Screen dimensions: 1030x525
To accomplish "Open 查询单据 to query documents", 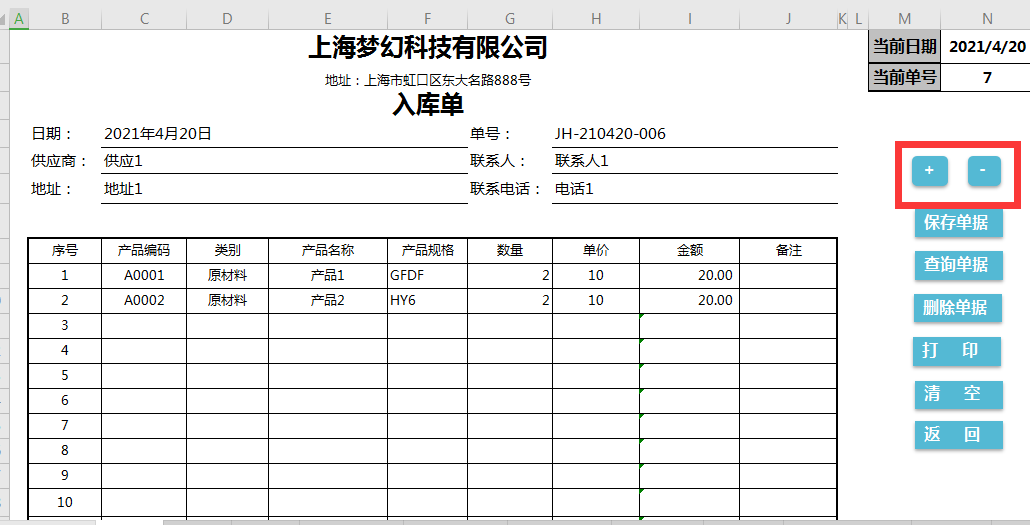I will tap(958, 265).
